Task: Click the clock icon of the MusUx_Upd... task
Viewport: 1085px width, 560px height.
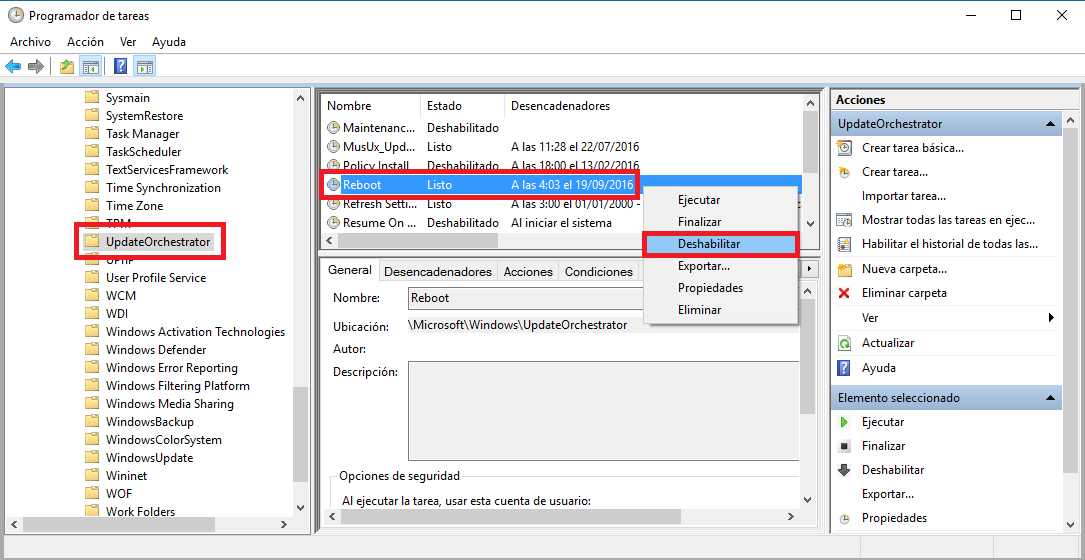Action: tap(334, 147)
